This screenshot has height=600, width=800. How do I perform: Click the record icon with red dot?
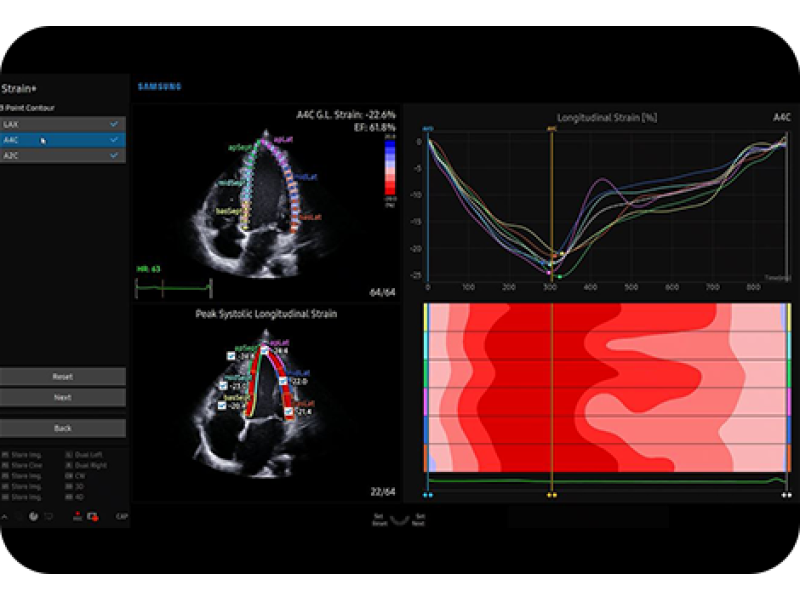tap(77, 517)
